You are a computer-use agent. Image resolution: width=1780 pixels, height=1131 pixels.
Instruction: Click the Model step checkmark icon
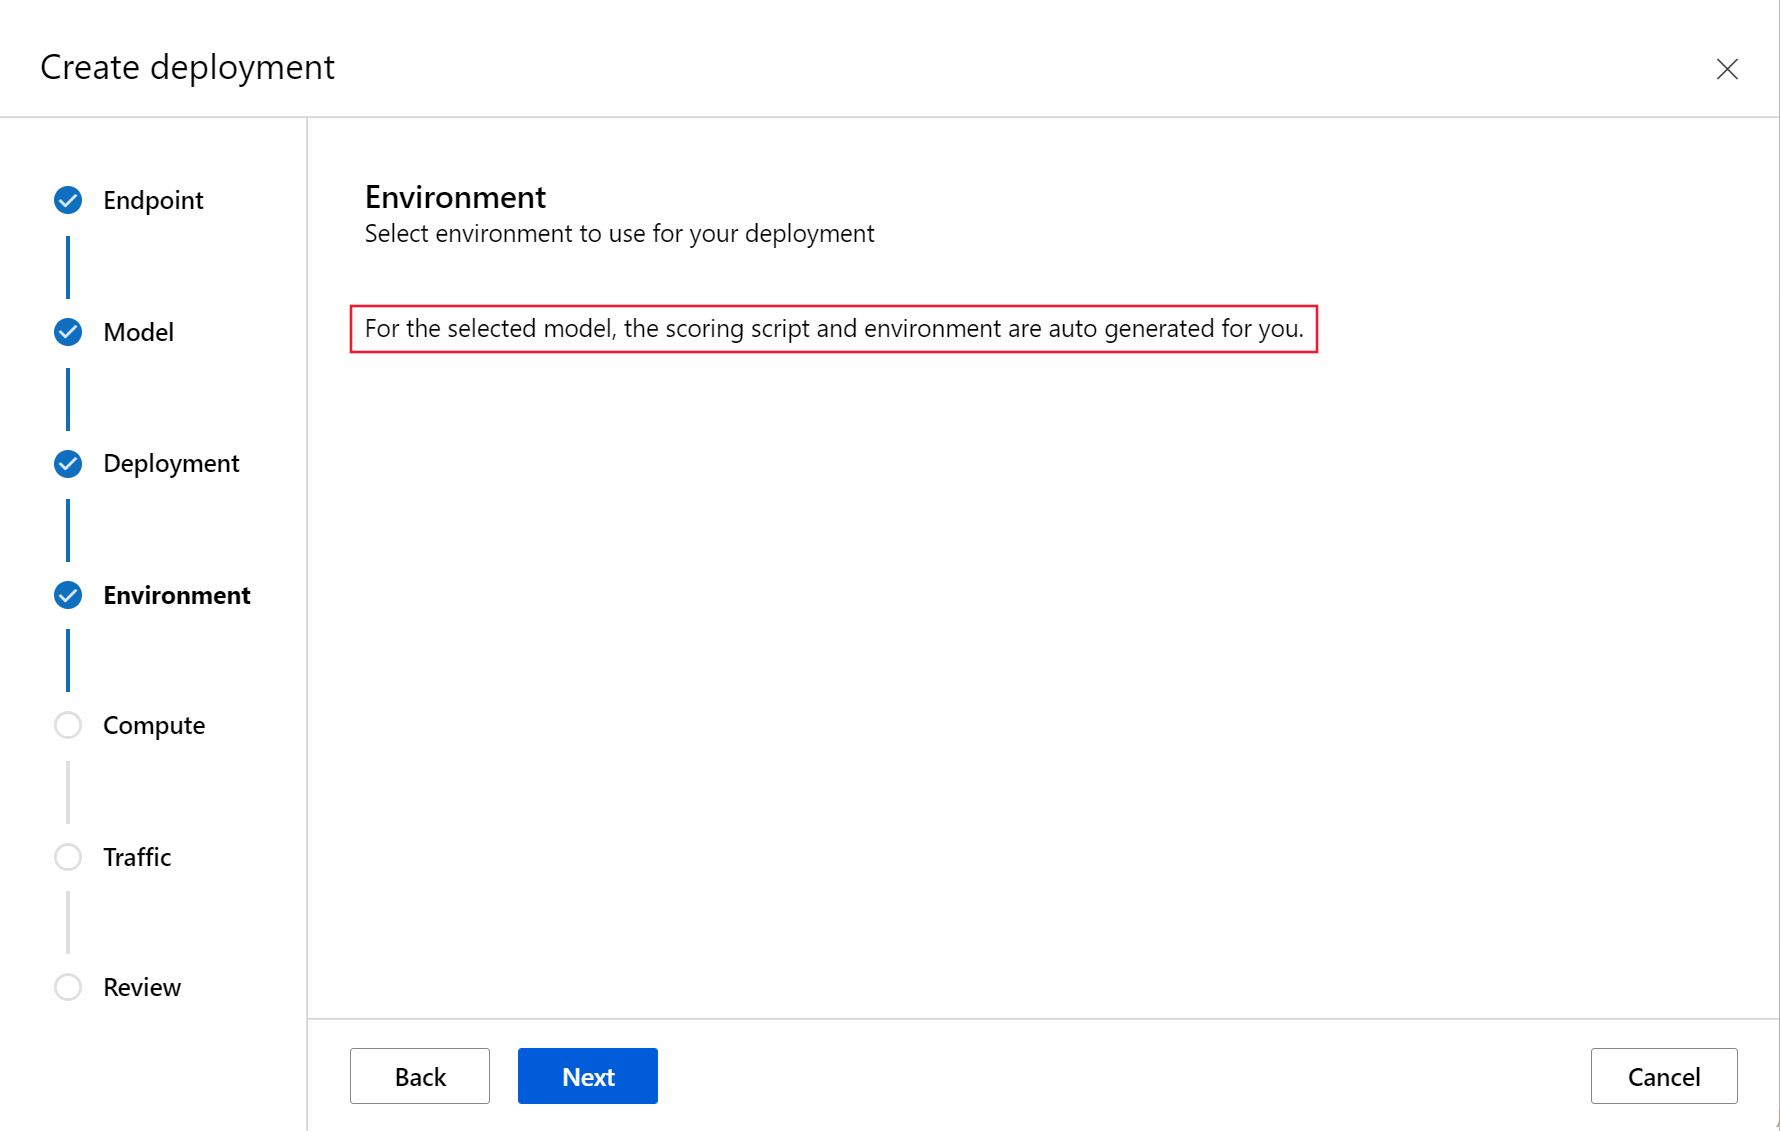pos(68,332)
